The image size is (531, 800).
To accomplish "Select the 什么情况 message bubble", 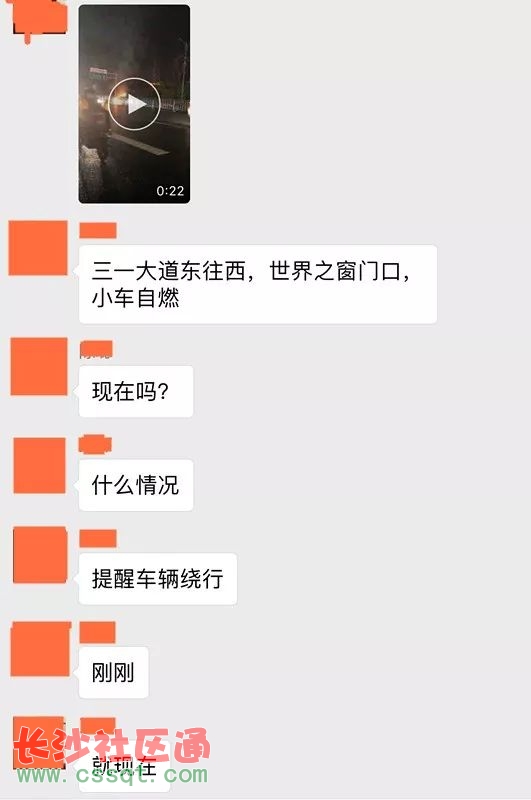I will pos(136,485).
